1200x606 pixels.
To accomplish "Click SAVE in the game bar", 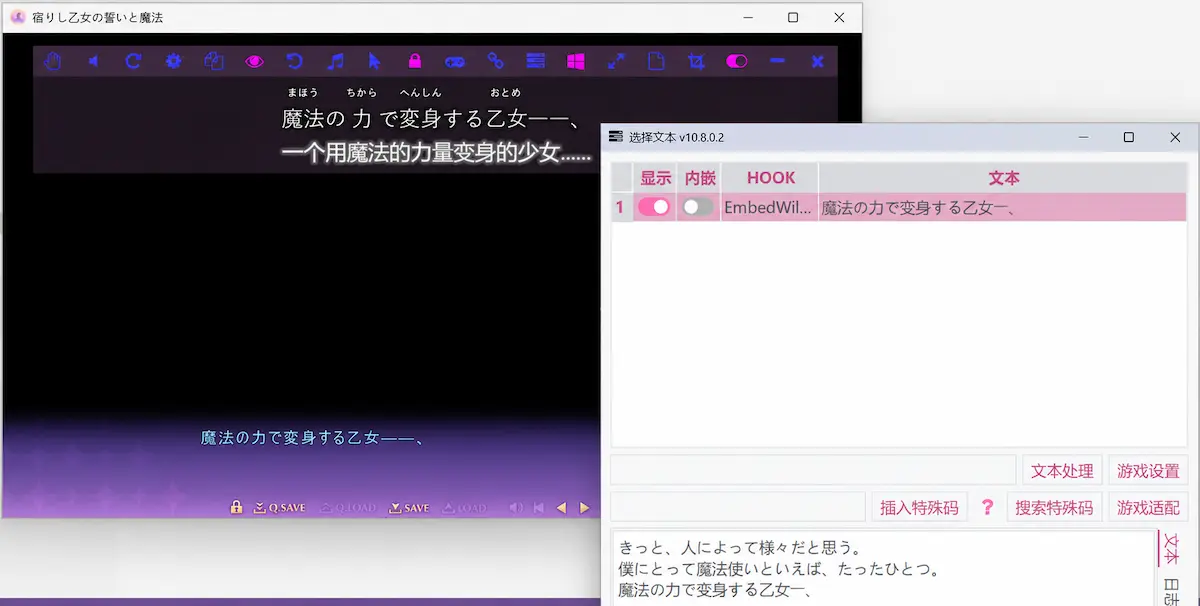I will click(409, 508).
